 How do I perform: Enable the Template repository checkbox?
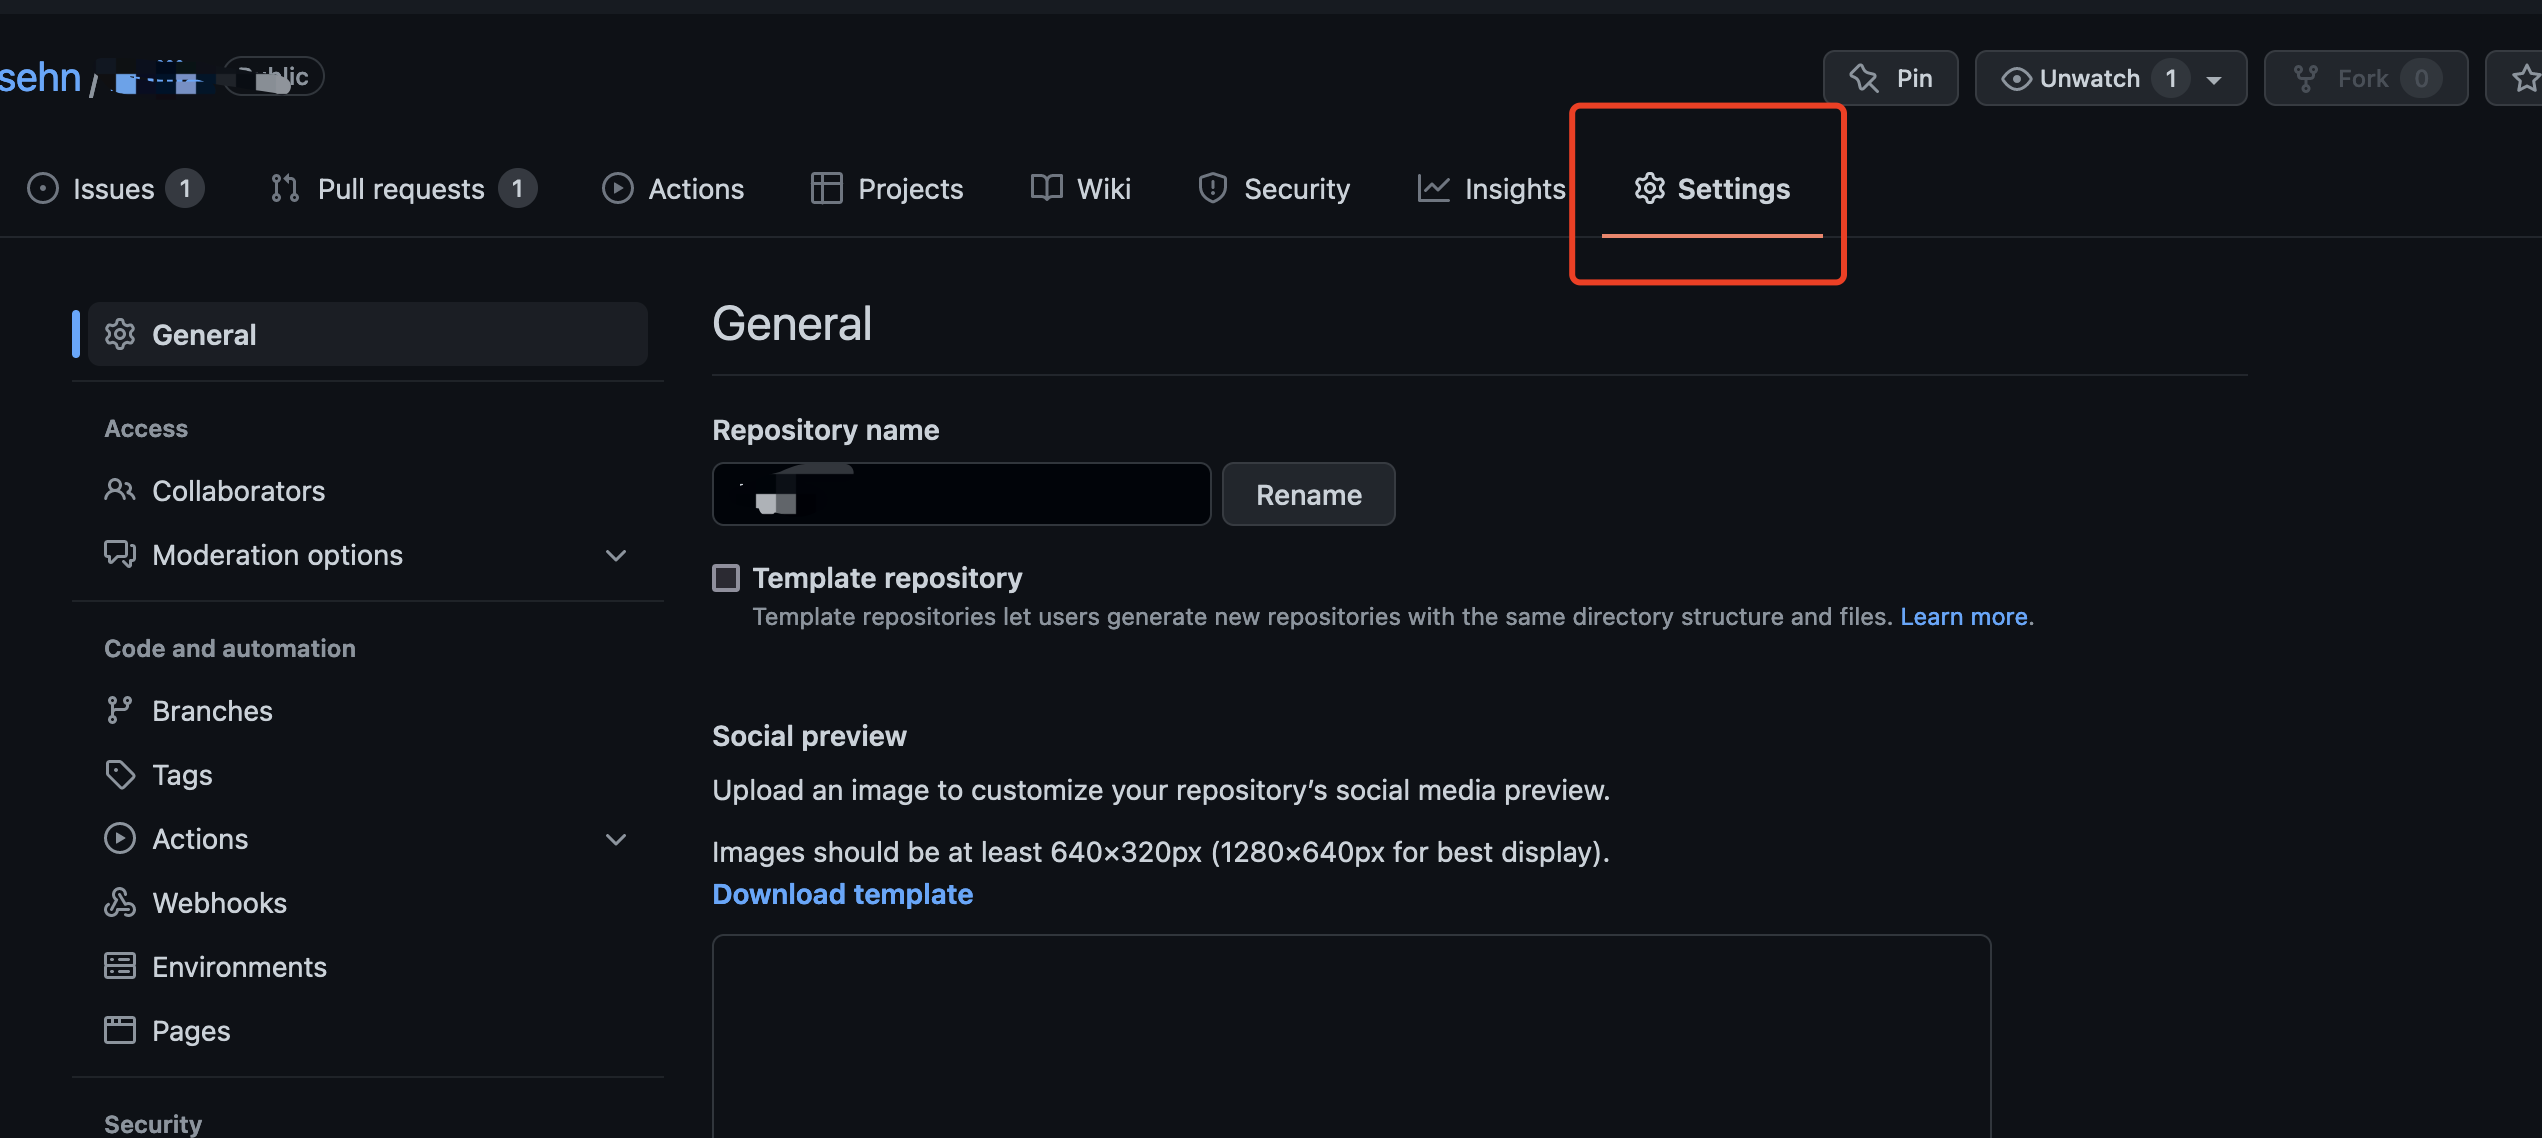(726, 577)
